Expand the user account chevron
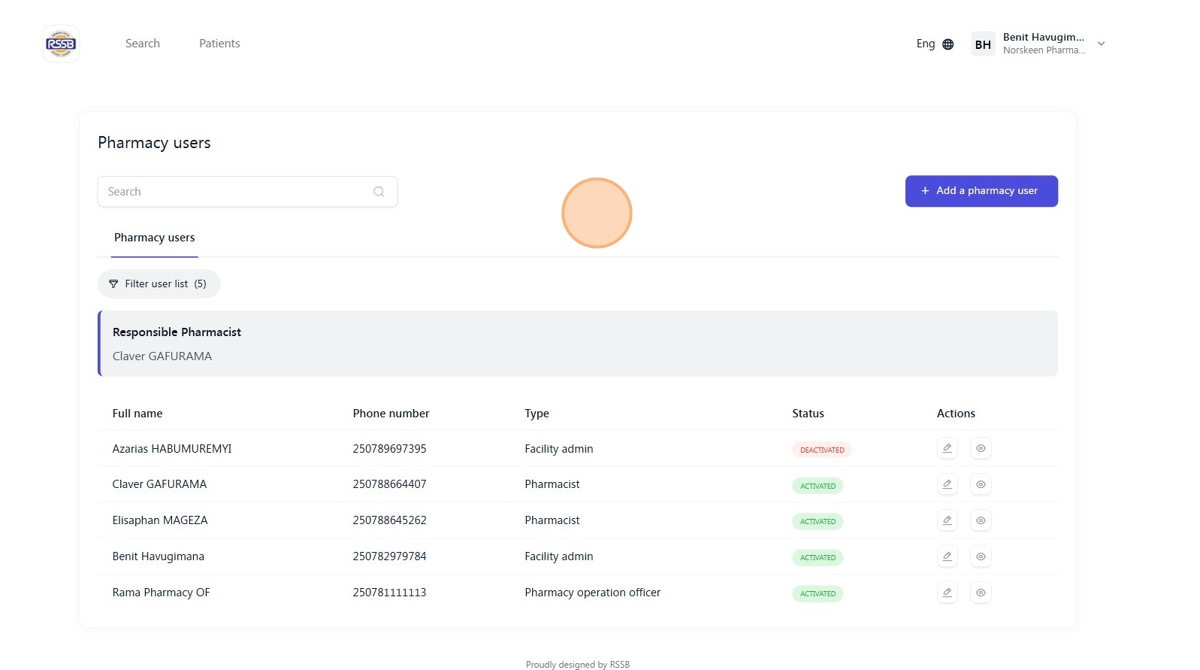The image size is (1200, 670). (1101, 44)
